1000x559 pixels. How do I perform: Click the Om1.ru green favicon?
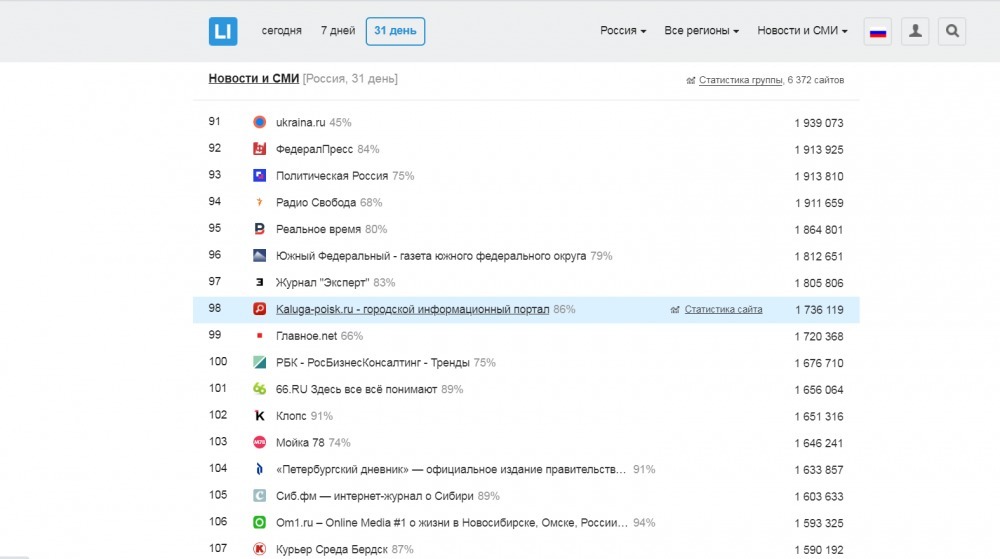click(x=260, y=523)
